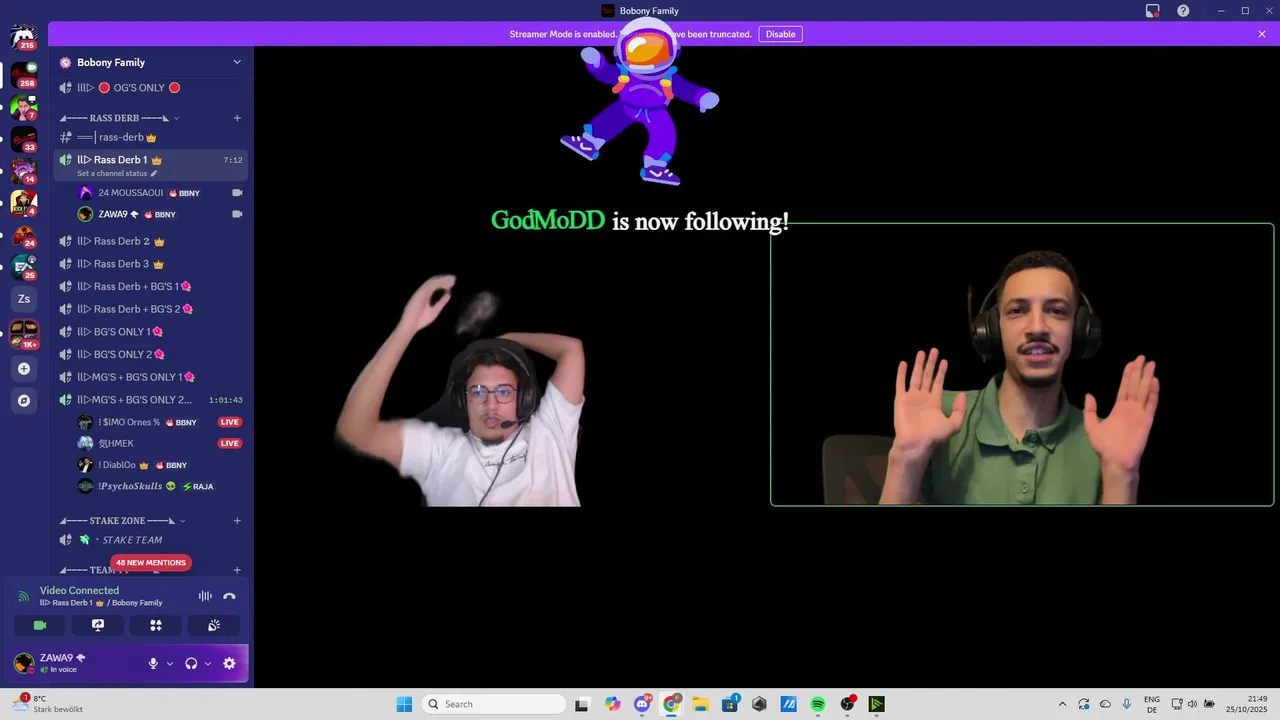
Task: Join MG'S + BG'S ONLY 2 channel
Action: click(x=151, y=400)
